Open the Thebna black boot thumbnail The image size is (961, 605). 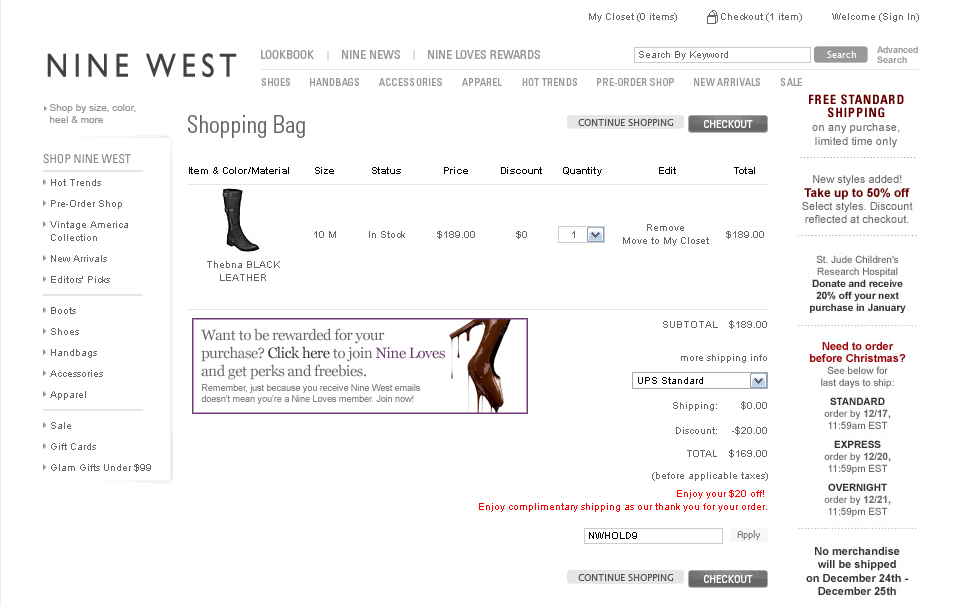(x=240, y=220)
